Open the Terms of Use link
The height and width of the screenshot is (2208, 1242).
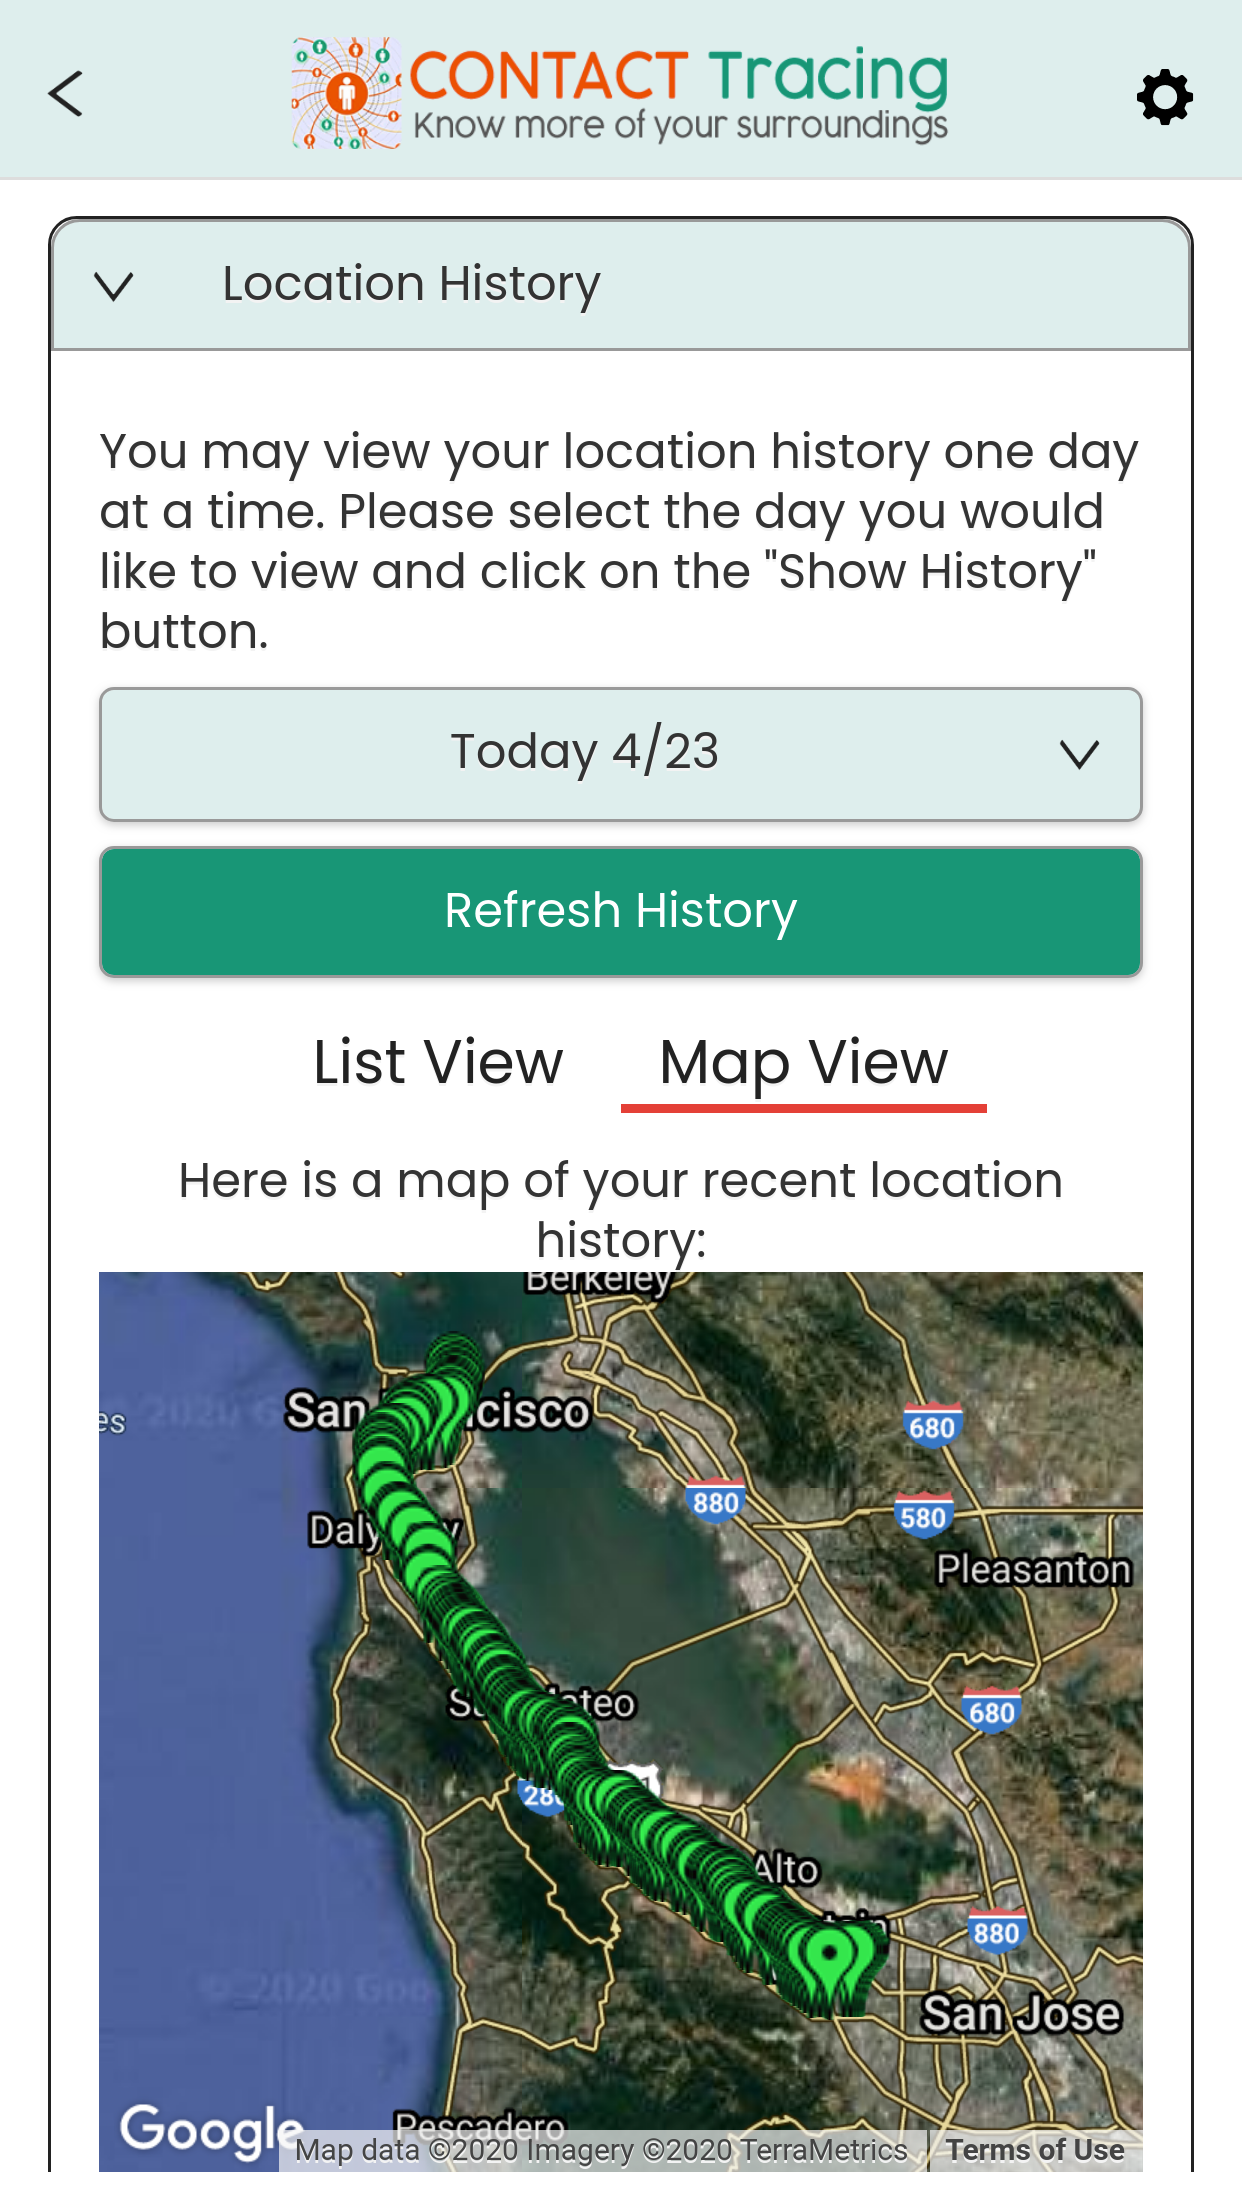point(1035,2150)
